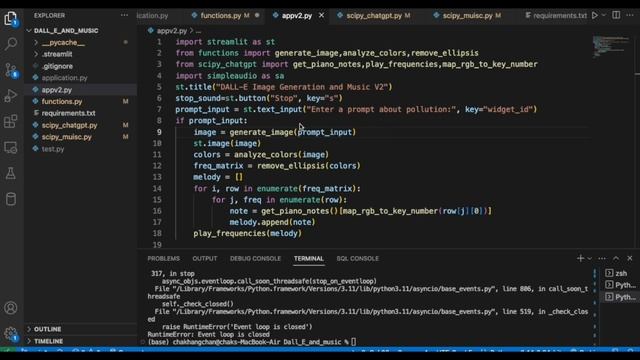
Task: Open Remote Explorer icon in activity bar
Action: point(11,147)
